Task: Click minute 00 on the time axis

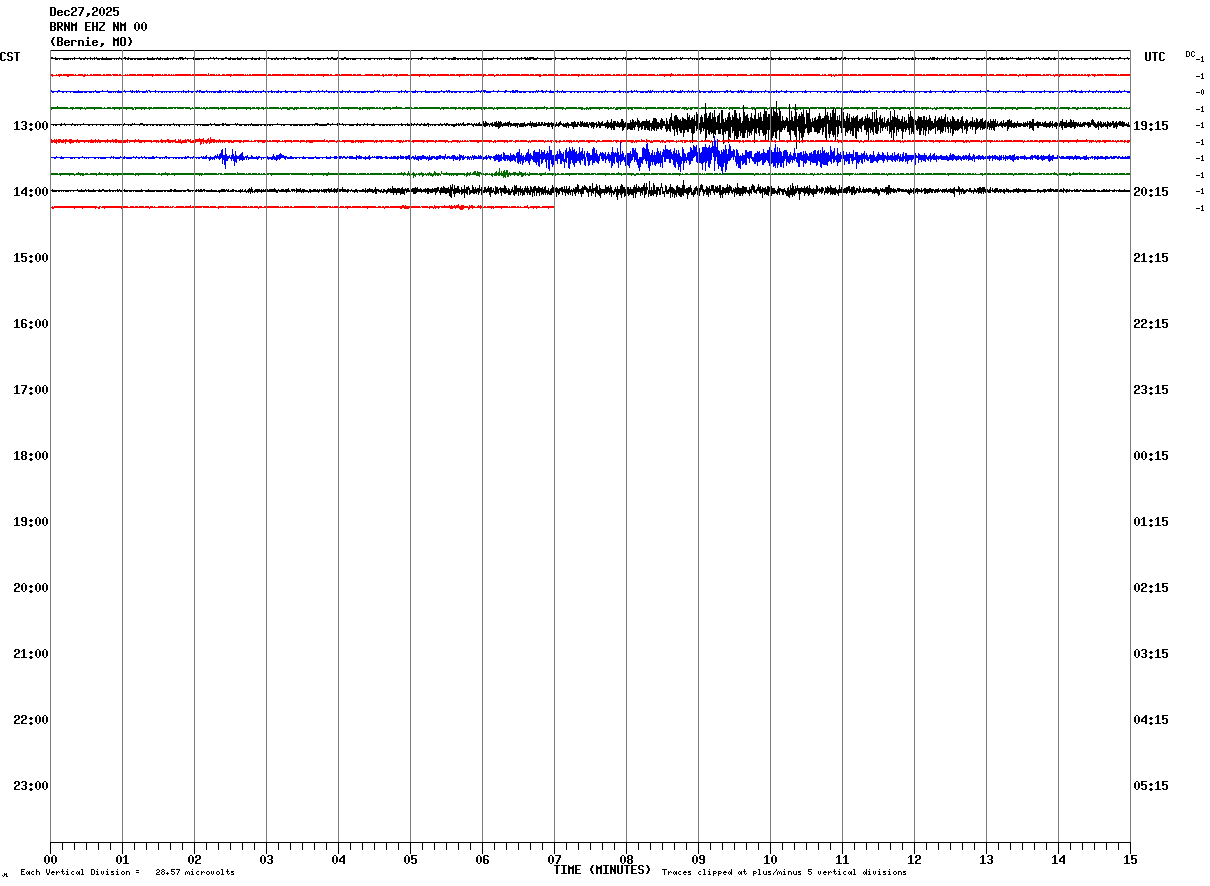Action: tap(50, 859)
